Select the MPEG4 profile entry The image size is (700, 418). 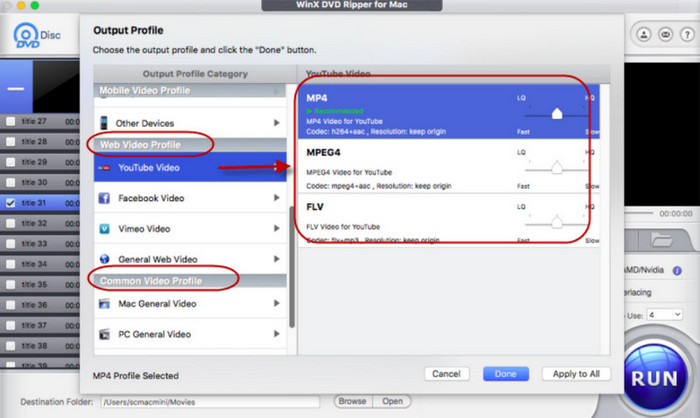click(x=449, y=166)
